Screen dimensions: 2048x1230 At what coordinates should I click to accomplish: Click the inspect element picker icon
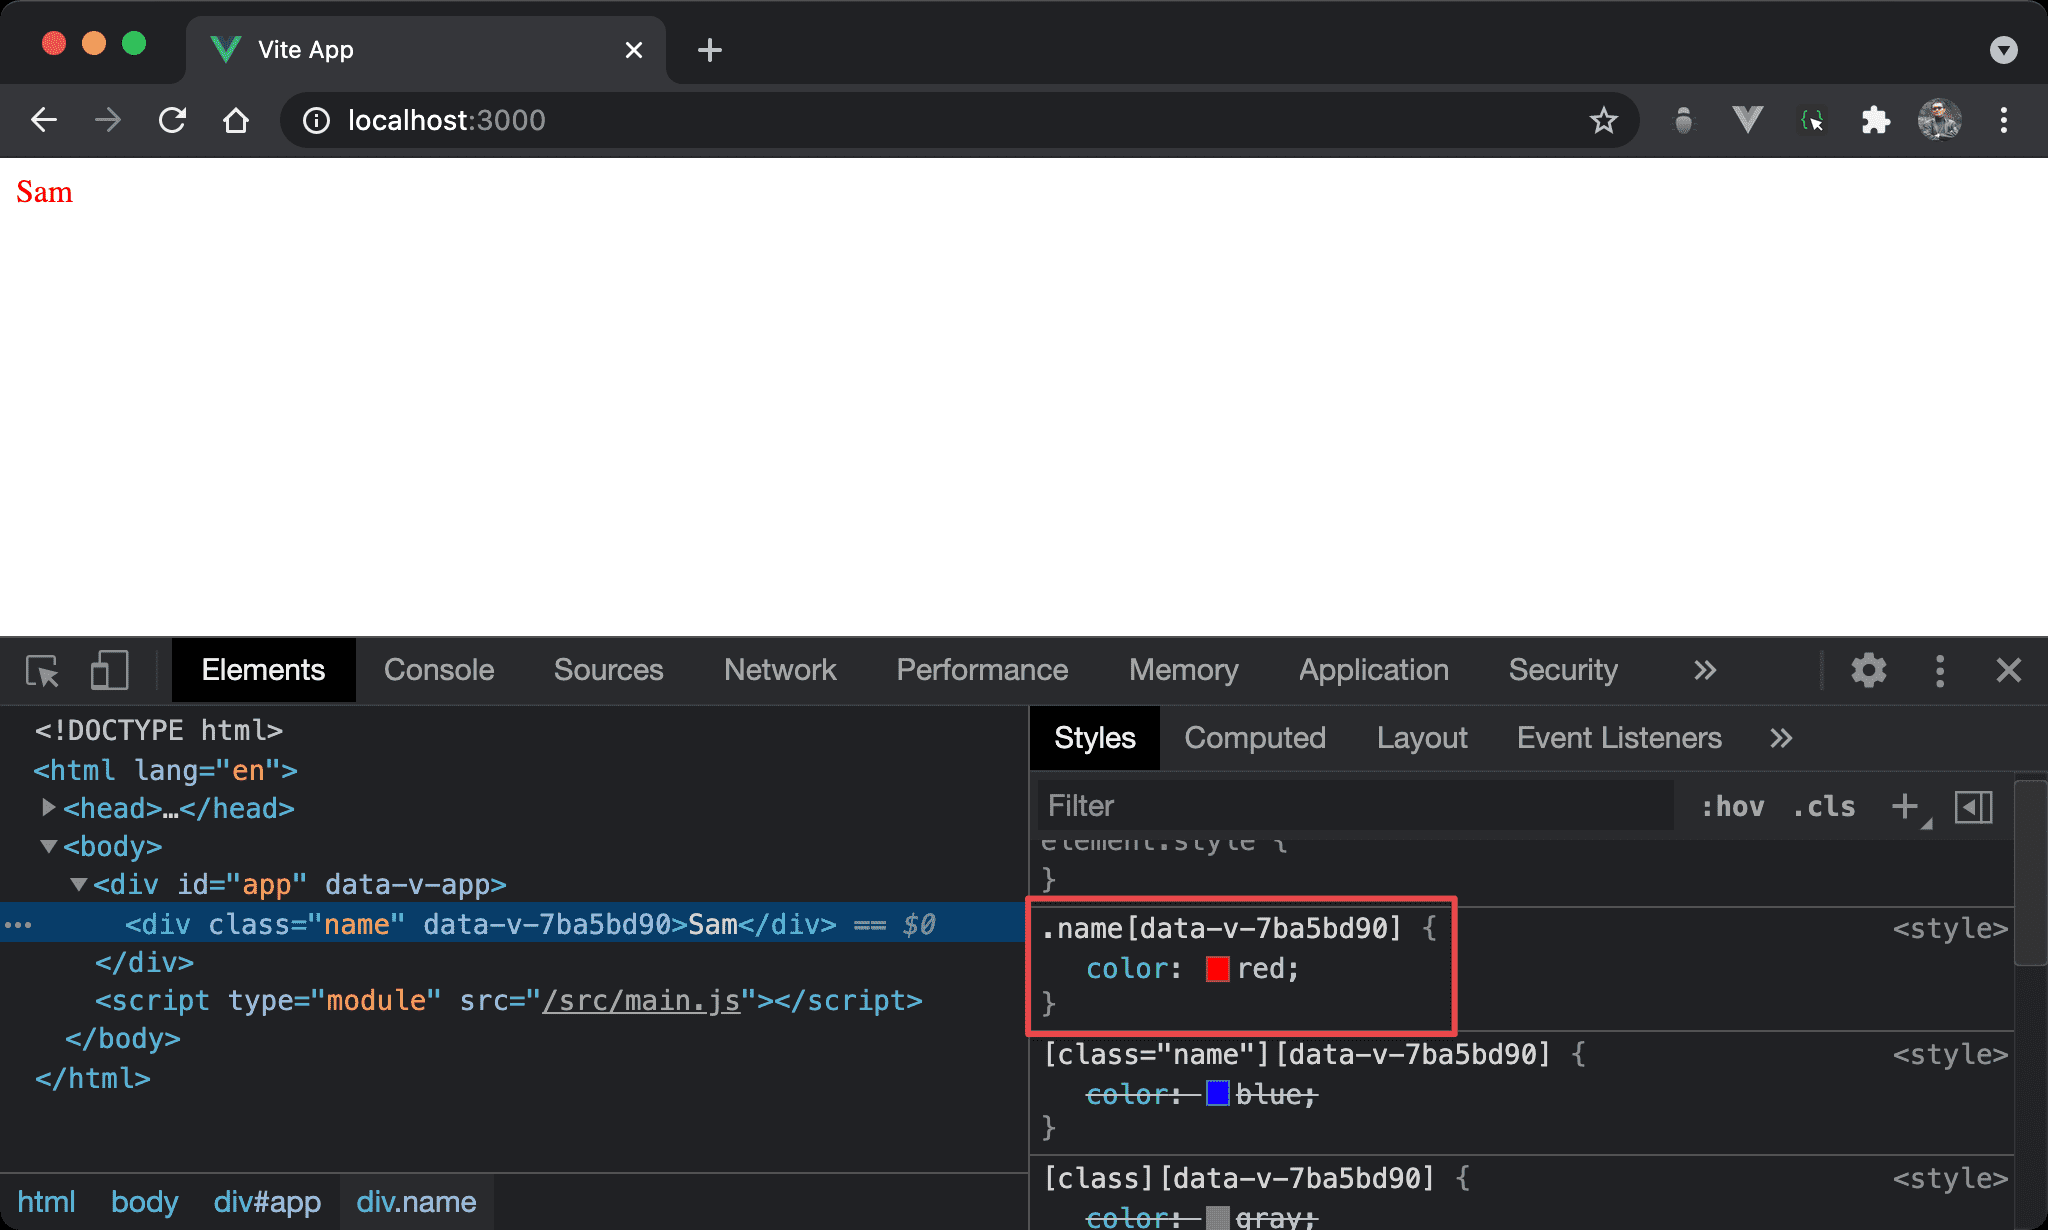click(42, 670)
